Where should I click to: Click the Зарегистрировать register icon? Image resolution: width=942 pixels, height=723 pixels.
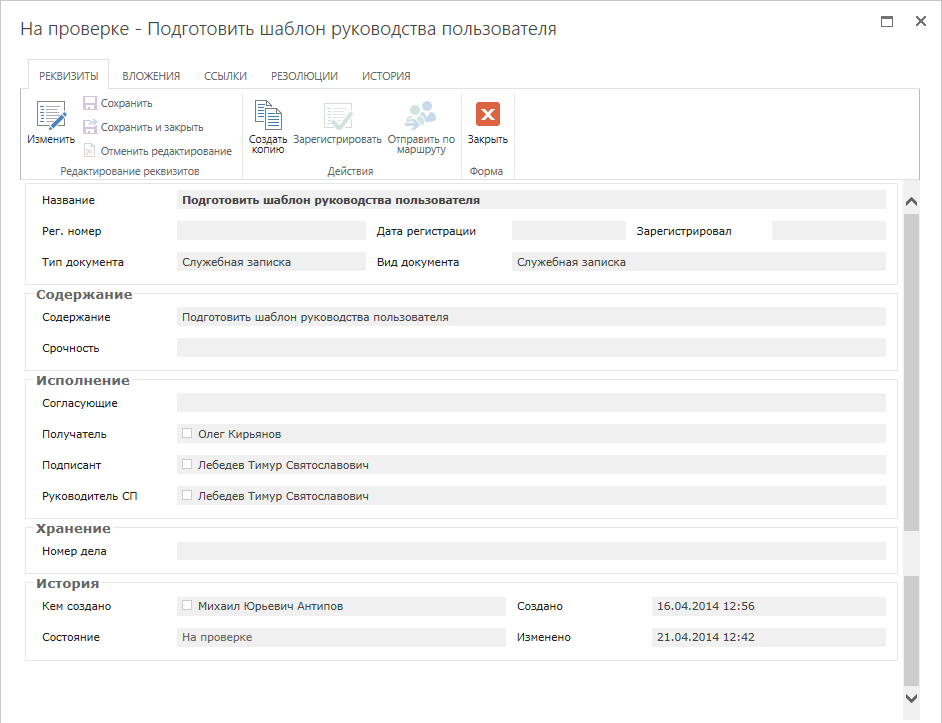point(337,115)
